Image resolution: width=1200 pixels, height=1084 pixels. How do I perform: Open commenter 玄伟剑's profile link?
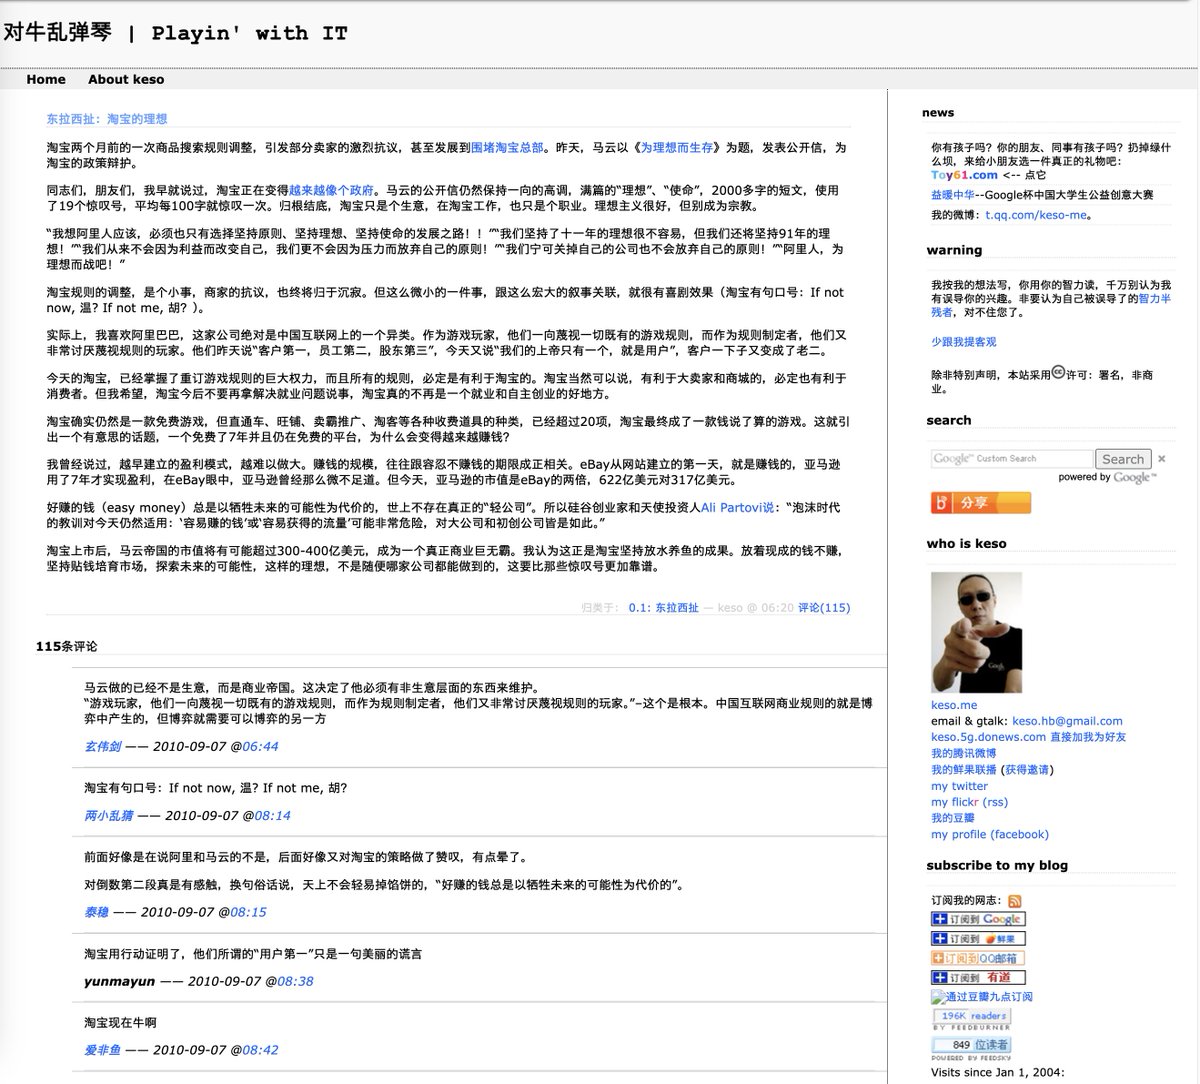pos(102,746)
